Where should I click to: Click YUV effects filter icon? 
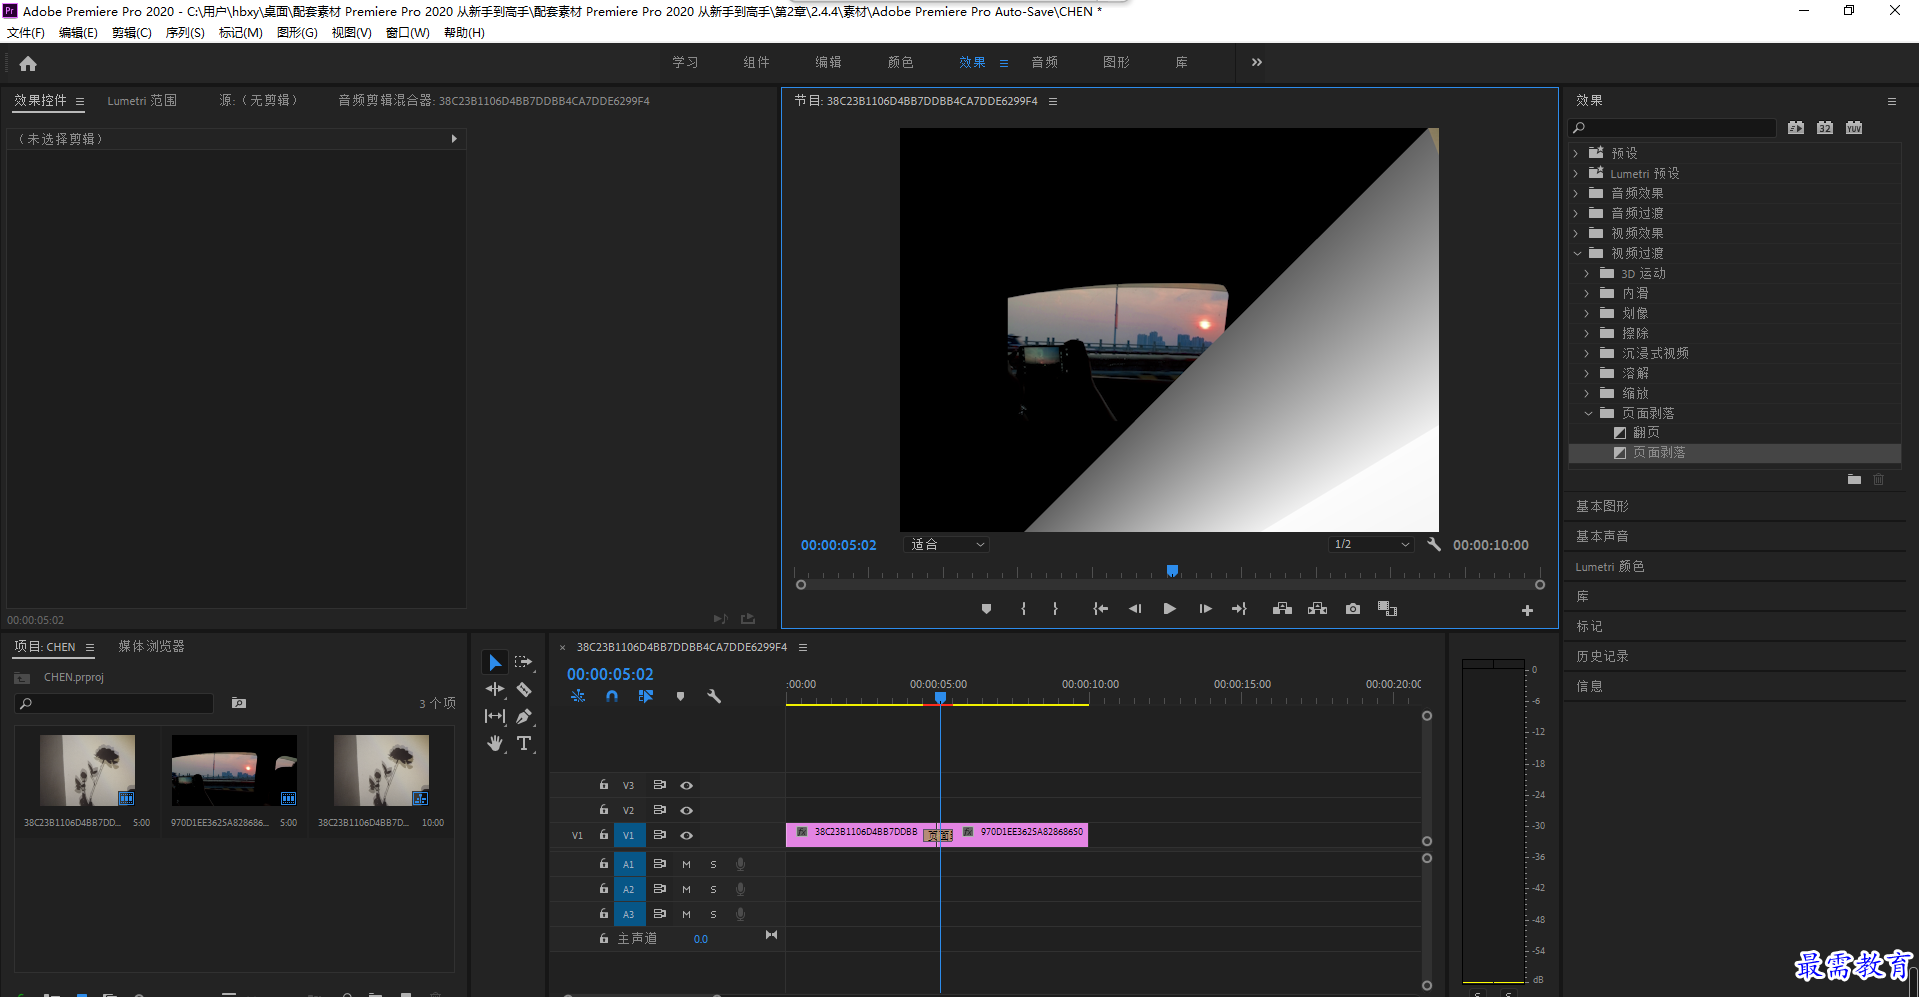tap(1854, 128)
